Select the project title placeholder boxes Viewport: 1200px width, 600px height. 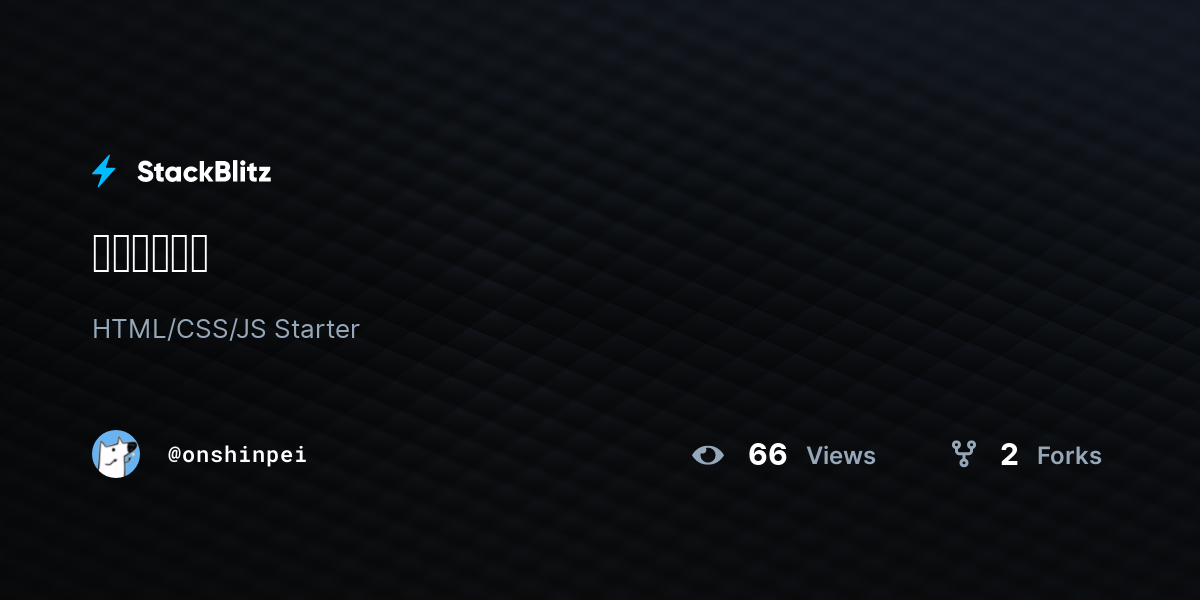pos(150,253)
